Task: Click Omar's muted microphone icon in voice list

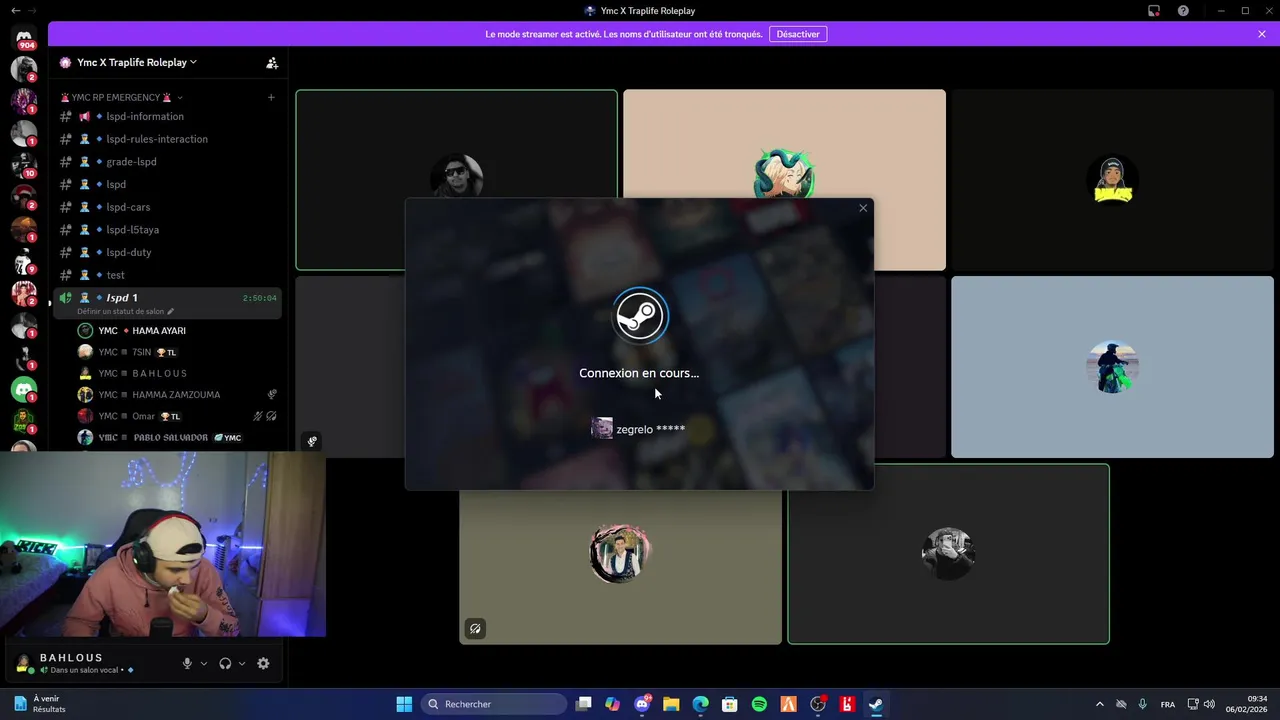Action: (258, 416)
